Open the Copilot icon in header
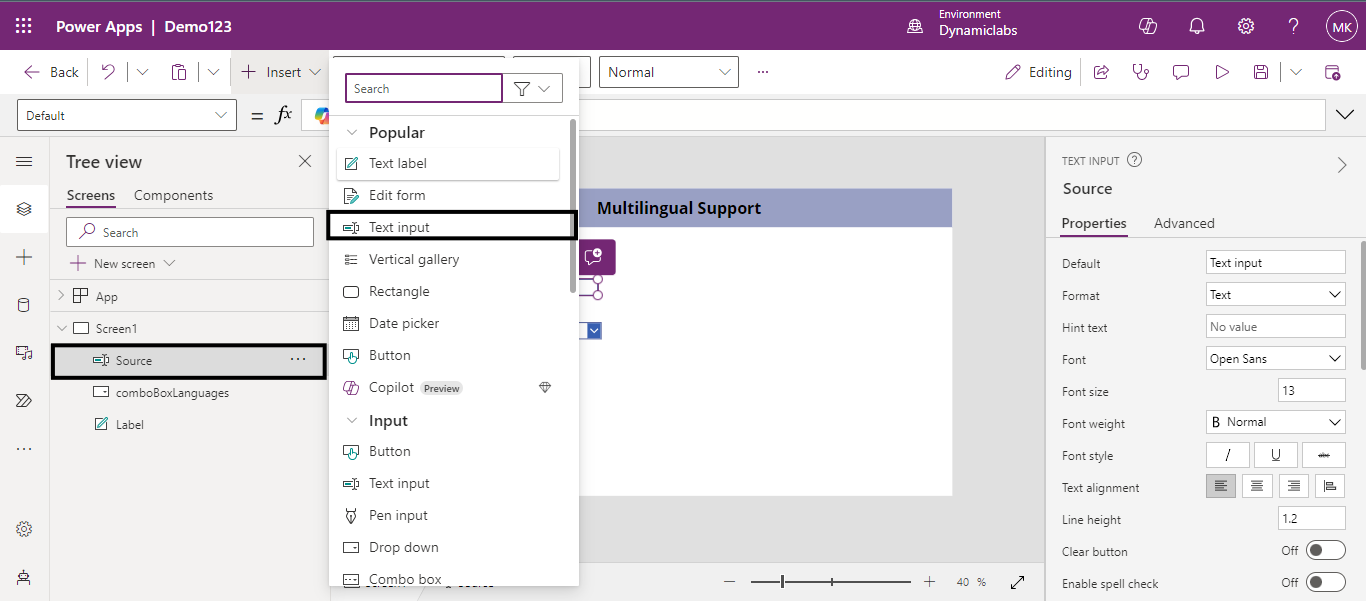Viewport: 1366px width, 601px height. coord(1148,26)
